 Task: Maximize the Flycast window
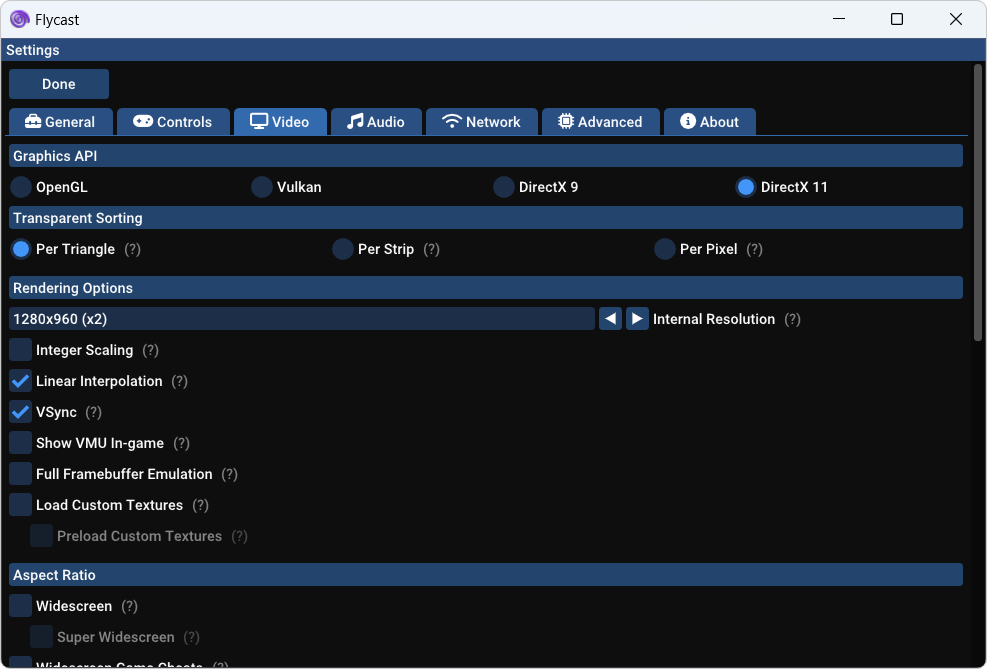tap(897, 20)
